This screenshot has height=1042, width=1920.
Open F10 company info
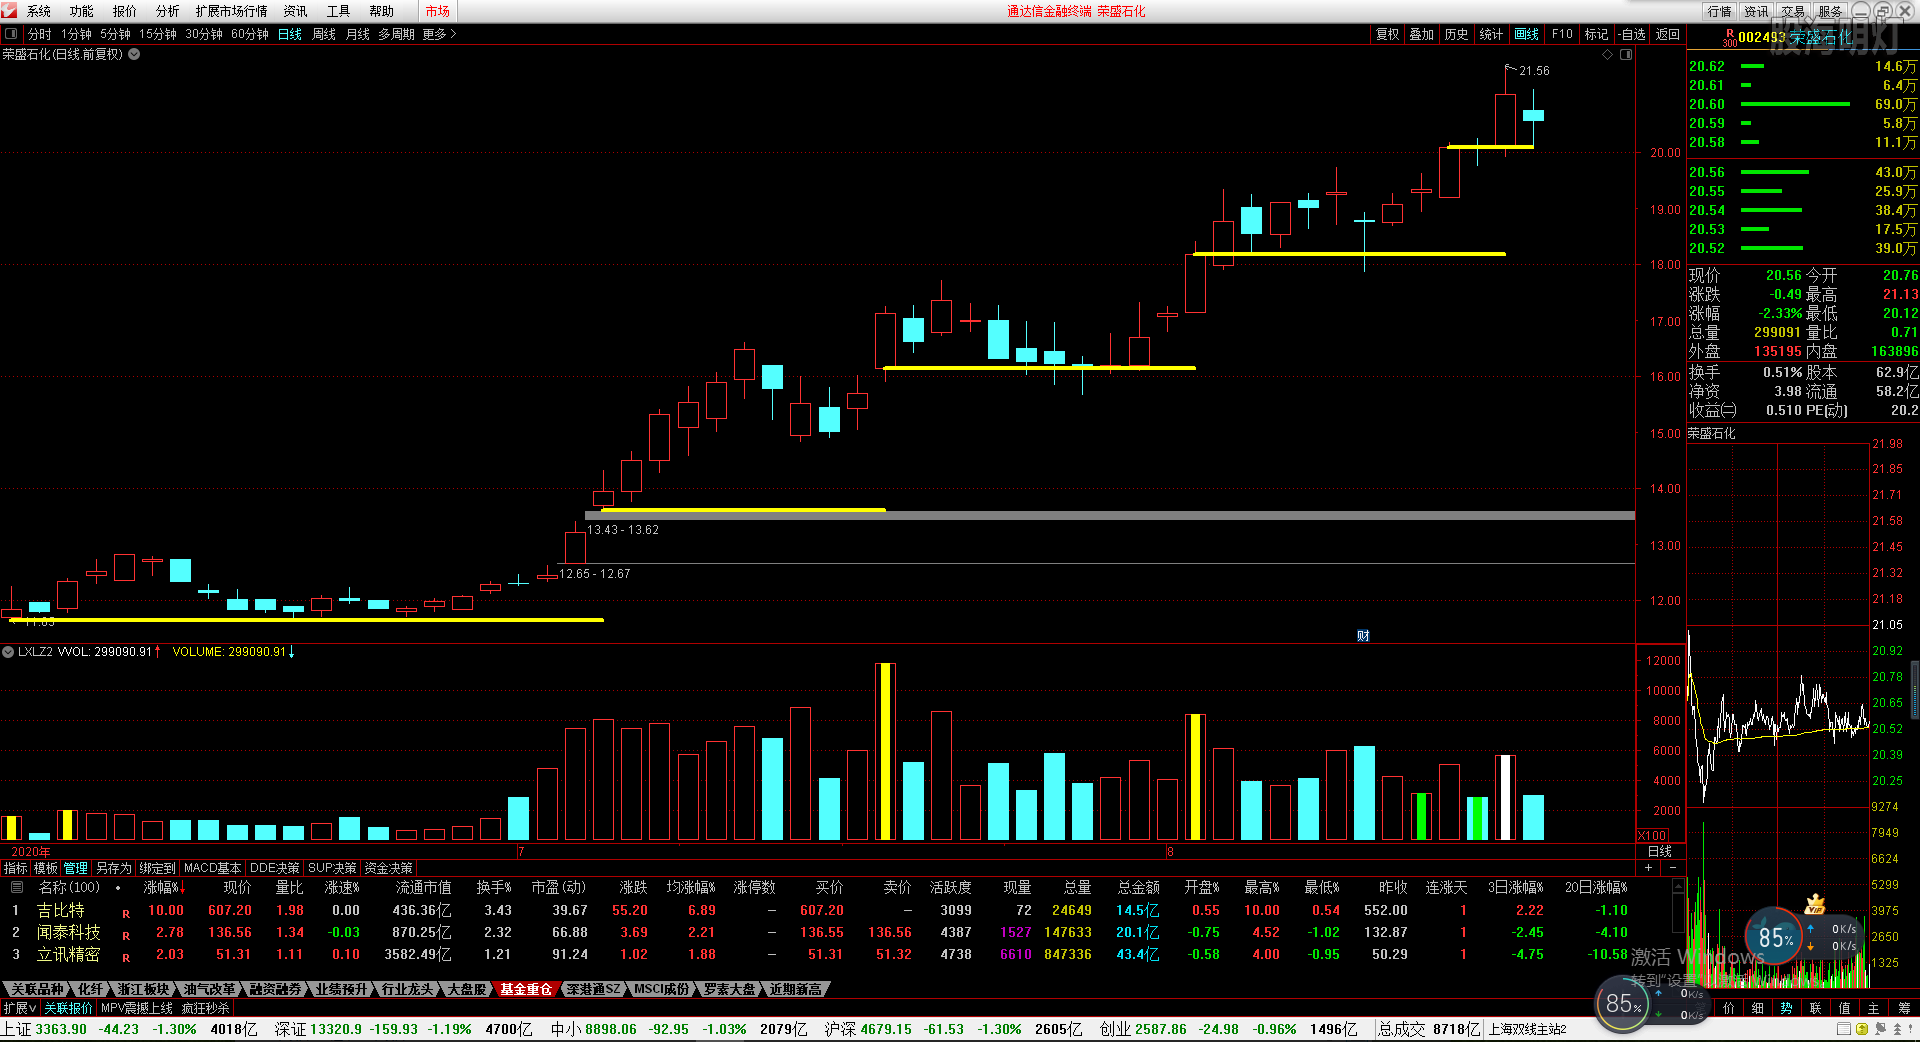(1562, 34)
